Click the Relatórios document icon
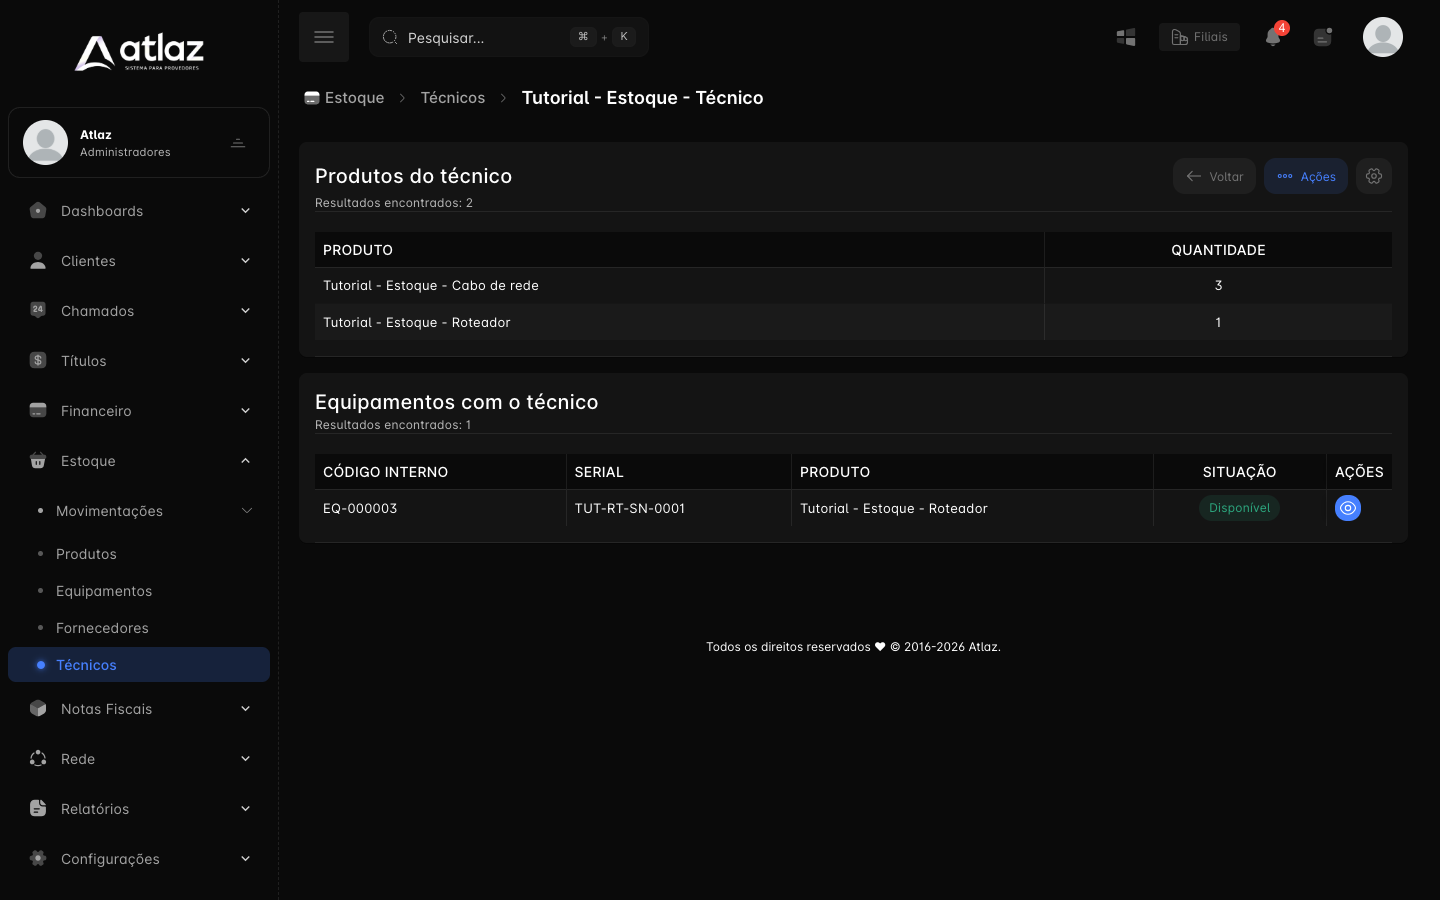Screen dimensions: 1440x900 [x=38, y=808]
